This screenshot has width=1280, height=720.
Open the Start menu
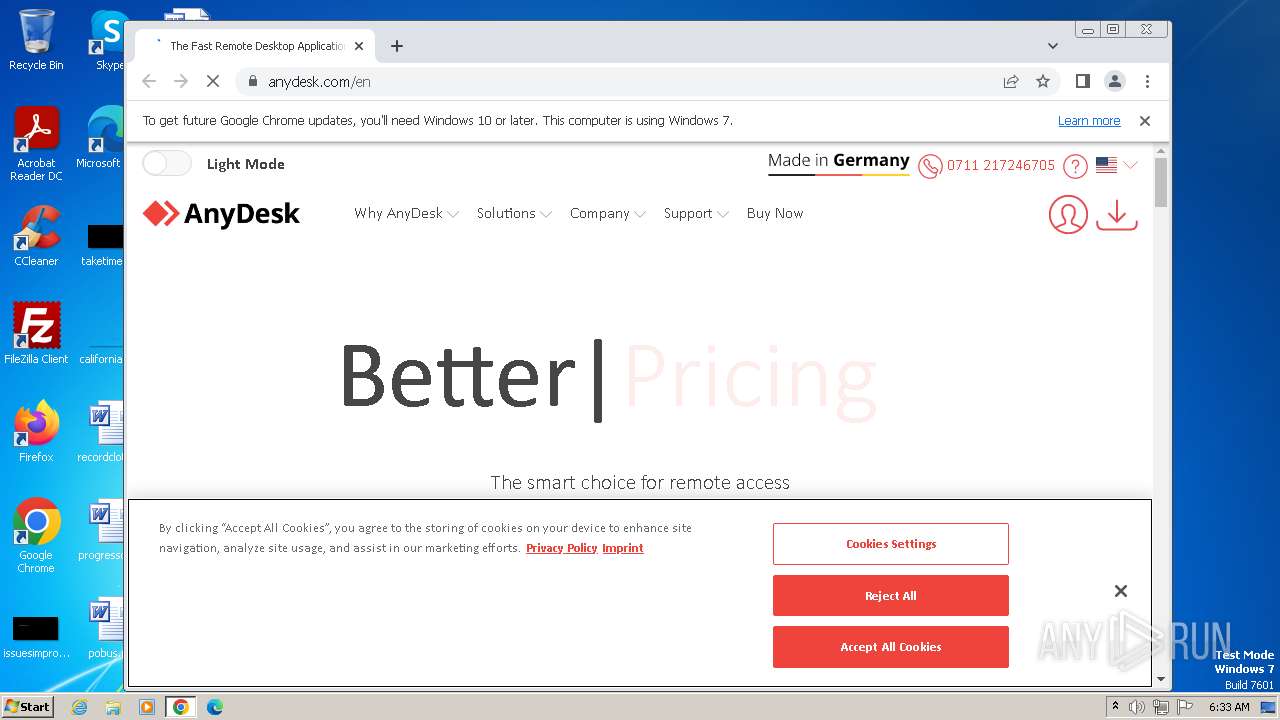coord(27,706)
